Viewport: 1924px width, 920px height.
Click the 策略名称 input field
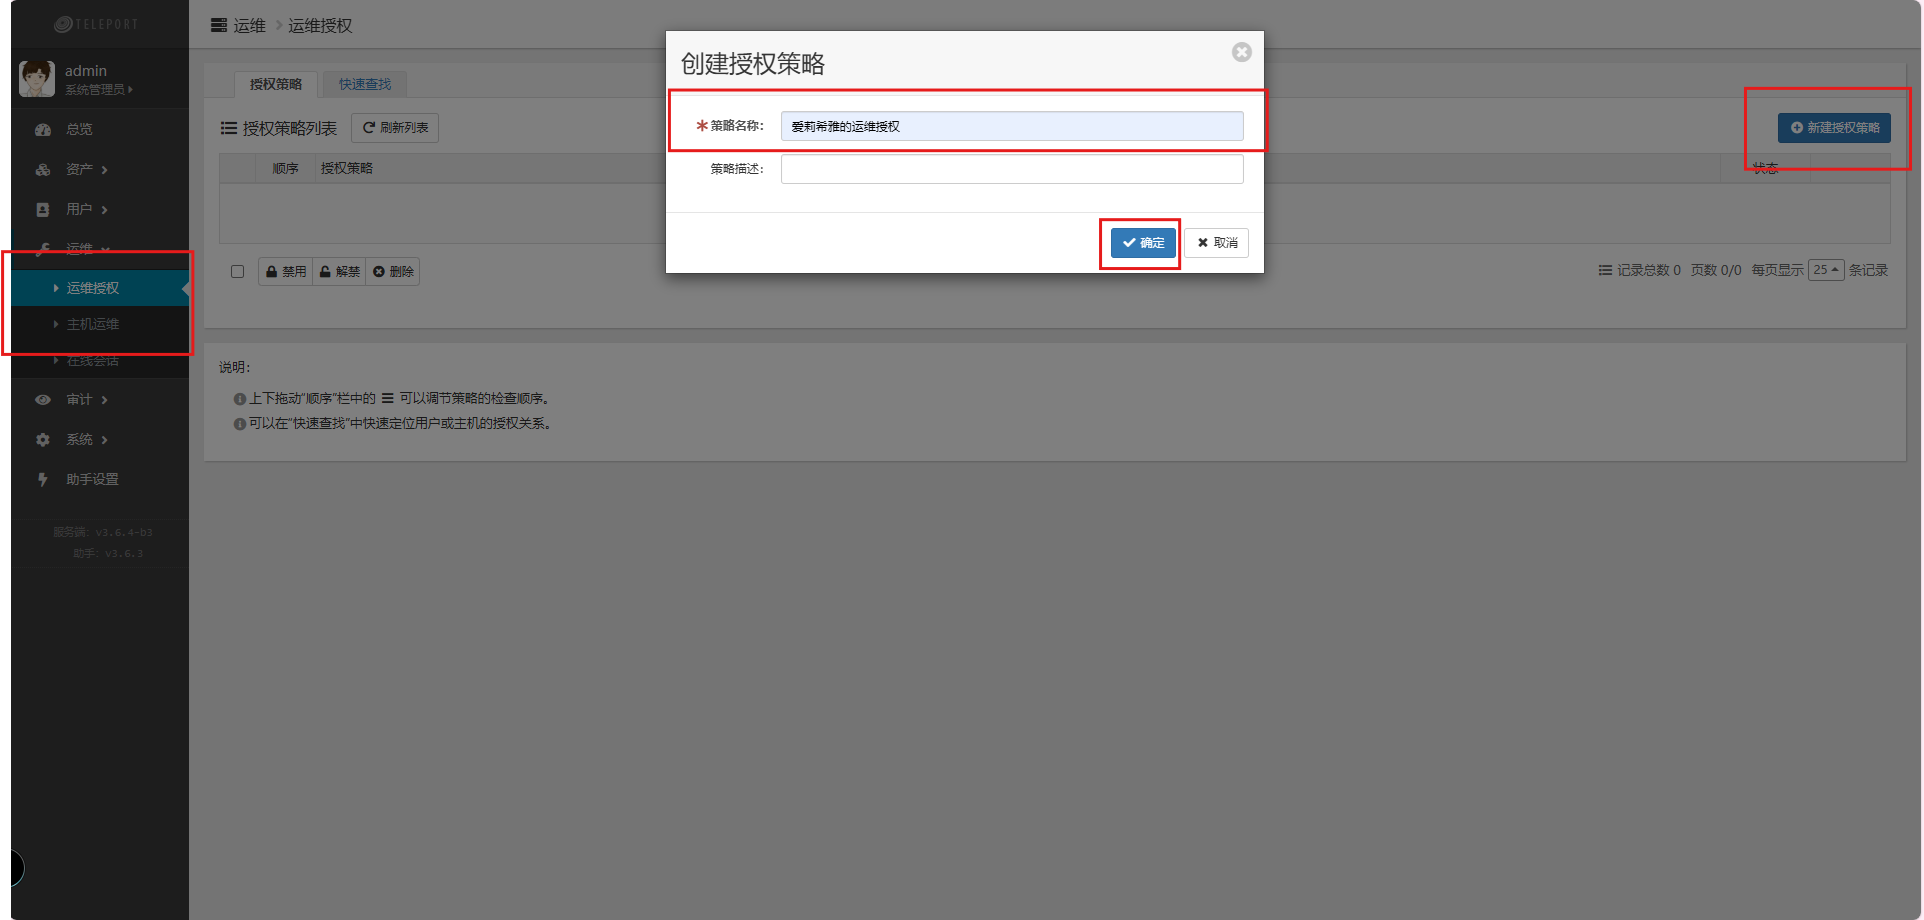(x=1011, y=126)
